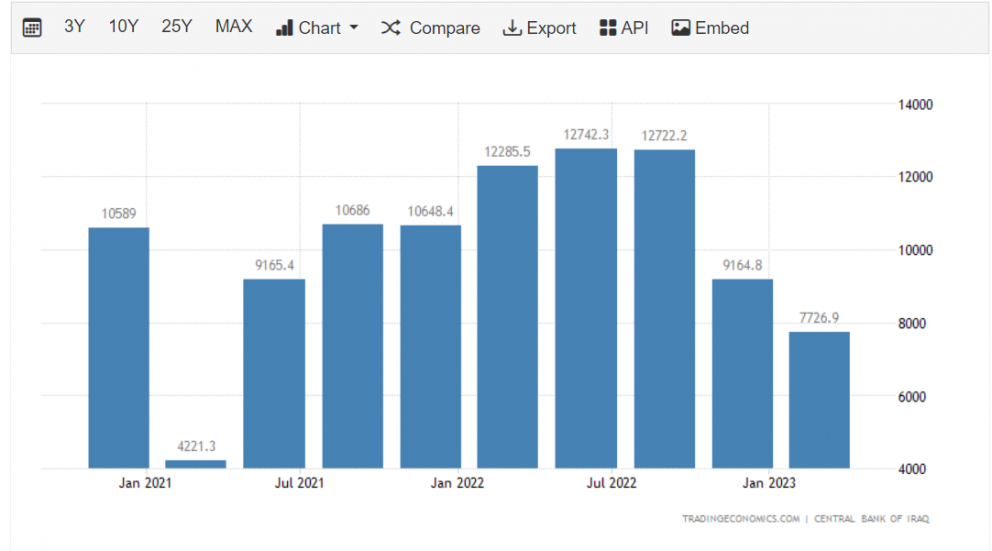The height and width of the screenshot is (551, 992).
Task: Click the Compare text label
Action: 445,28
